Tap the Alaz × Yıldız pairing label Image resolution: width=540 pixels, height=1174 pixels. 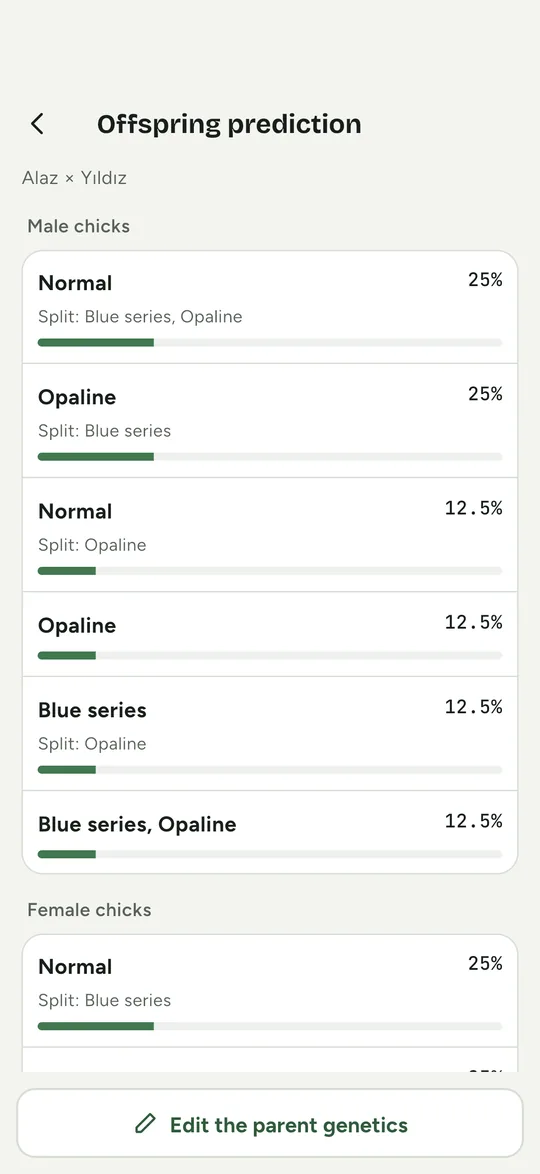pyautogui.click(x=74, y=178)
